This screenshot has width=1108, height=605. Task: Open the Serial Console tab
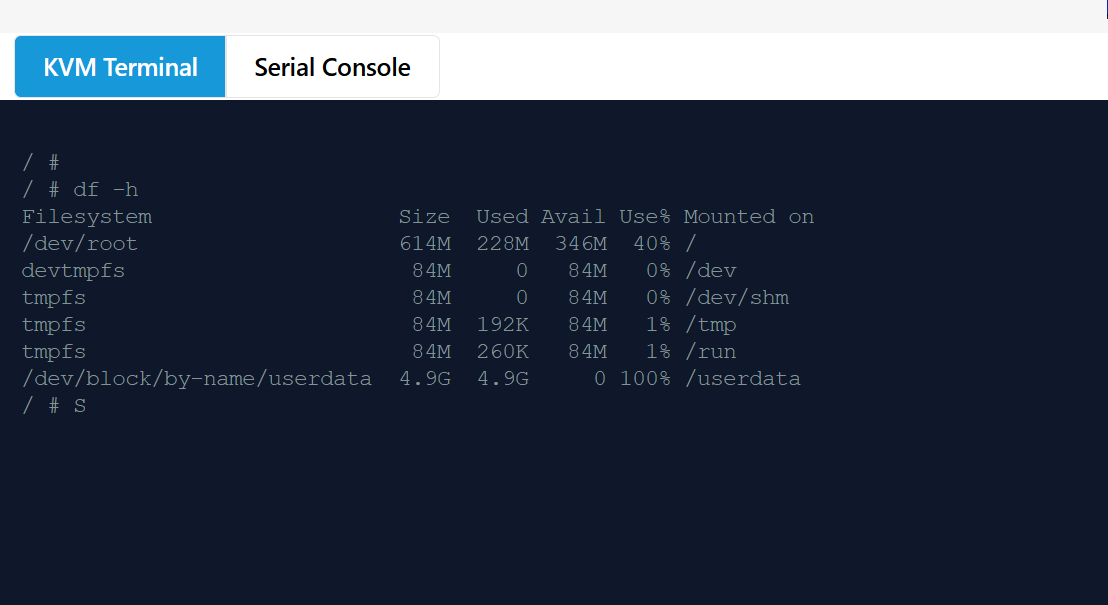tap(332, 66)
